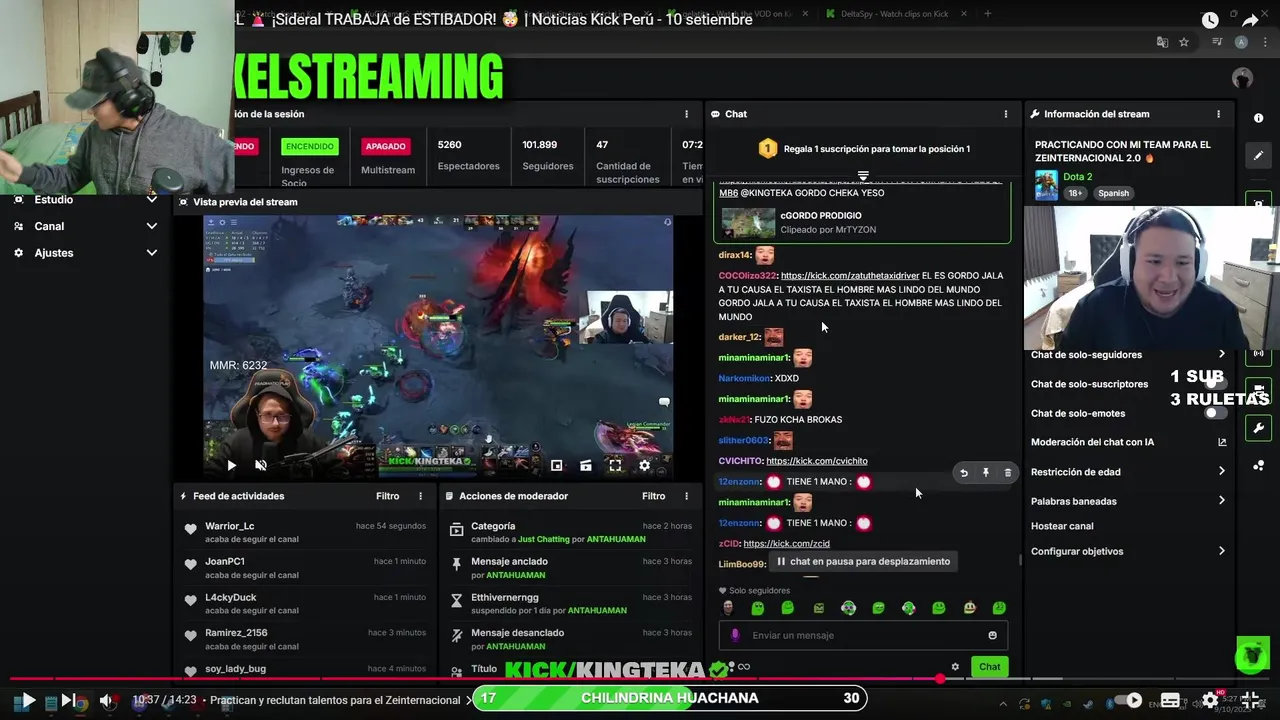Click the YouTube Share arrow icon
Screen dimensions: 1280x720
(1250, 20)
